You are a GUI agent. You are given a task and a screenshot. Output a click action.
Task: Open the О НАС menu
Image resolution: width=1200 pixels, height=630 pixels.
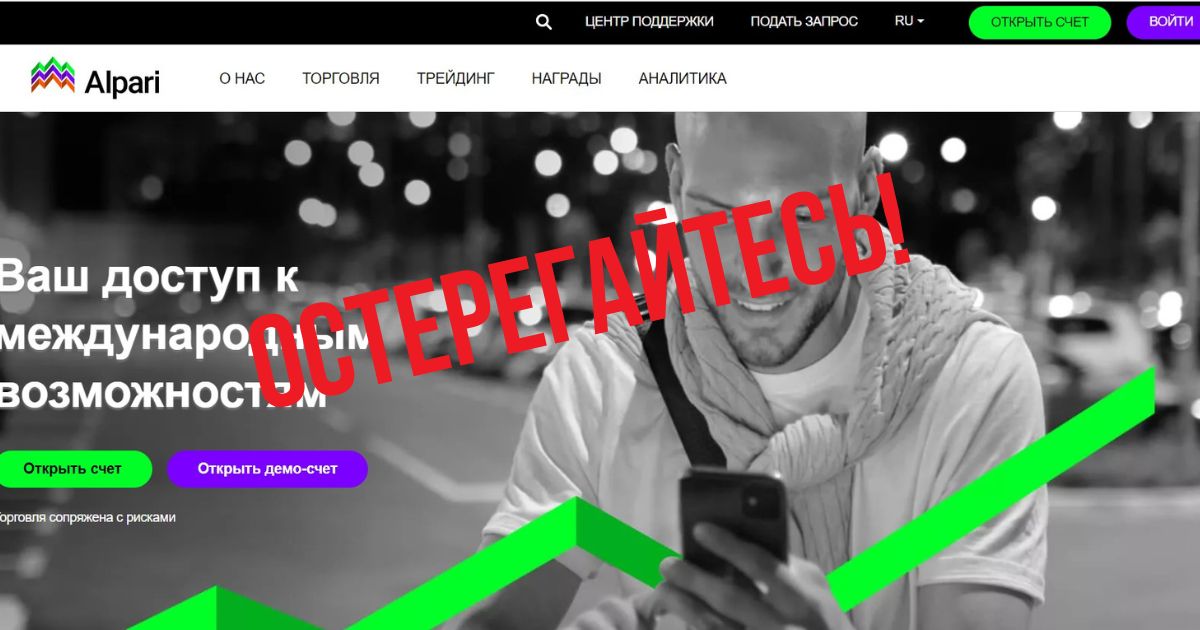[x=242, y=78]
